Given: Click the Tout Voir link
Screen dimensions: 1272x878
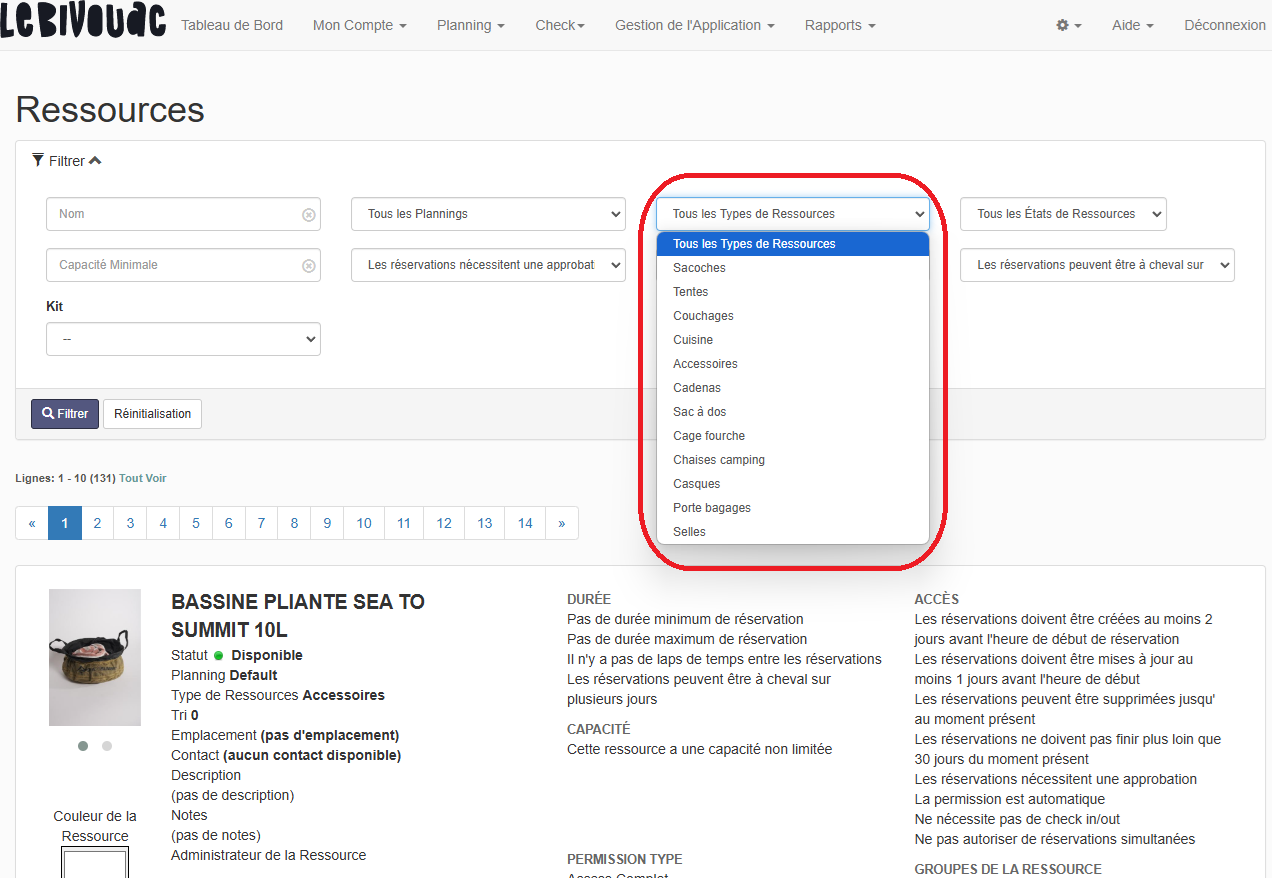Looking at the screenshot, I should [x=143, y=478].
